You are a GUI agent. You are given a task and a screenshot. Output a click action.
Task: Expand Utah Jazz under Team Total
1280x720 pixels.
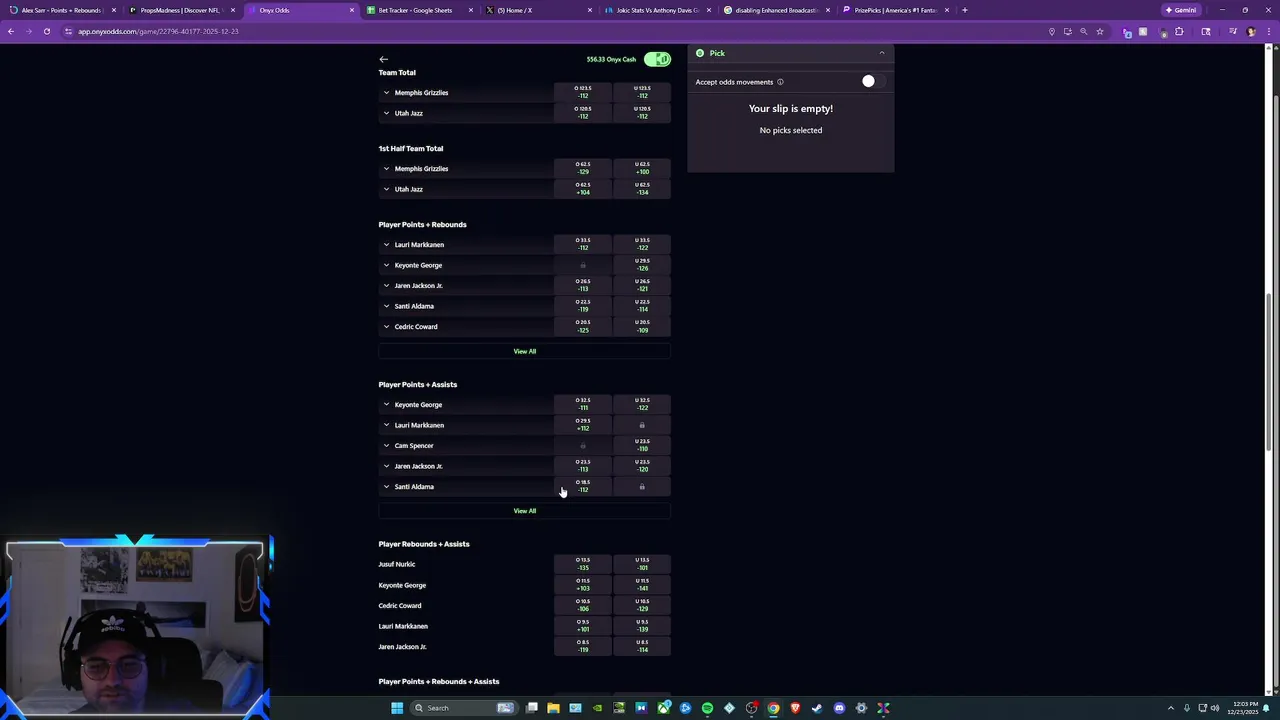386,113
